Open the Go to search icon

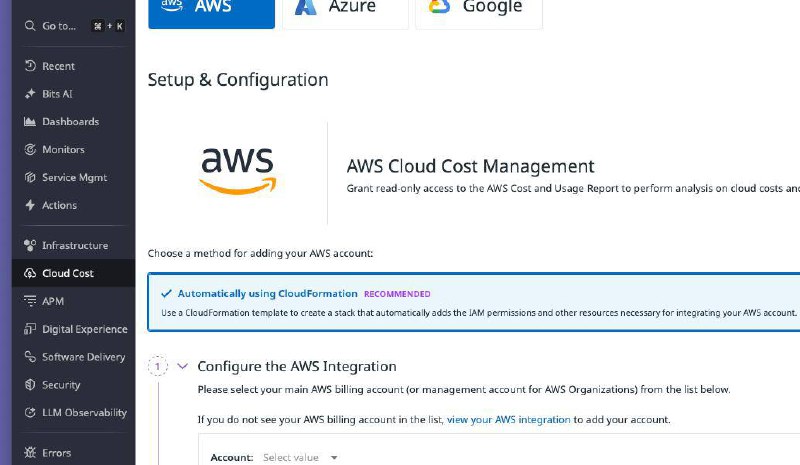pos(30,26)
